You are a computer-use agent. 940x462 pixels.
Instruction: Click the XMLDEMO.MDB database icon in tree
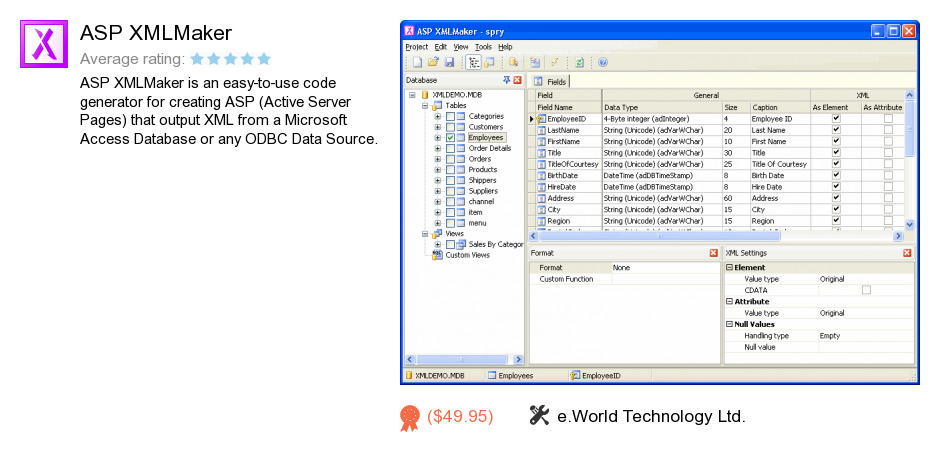coord(426,95)
